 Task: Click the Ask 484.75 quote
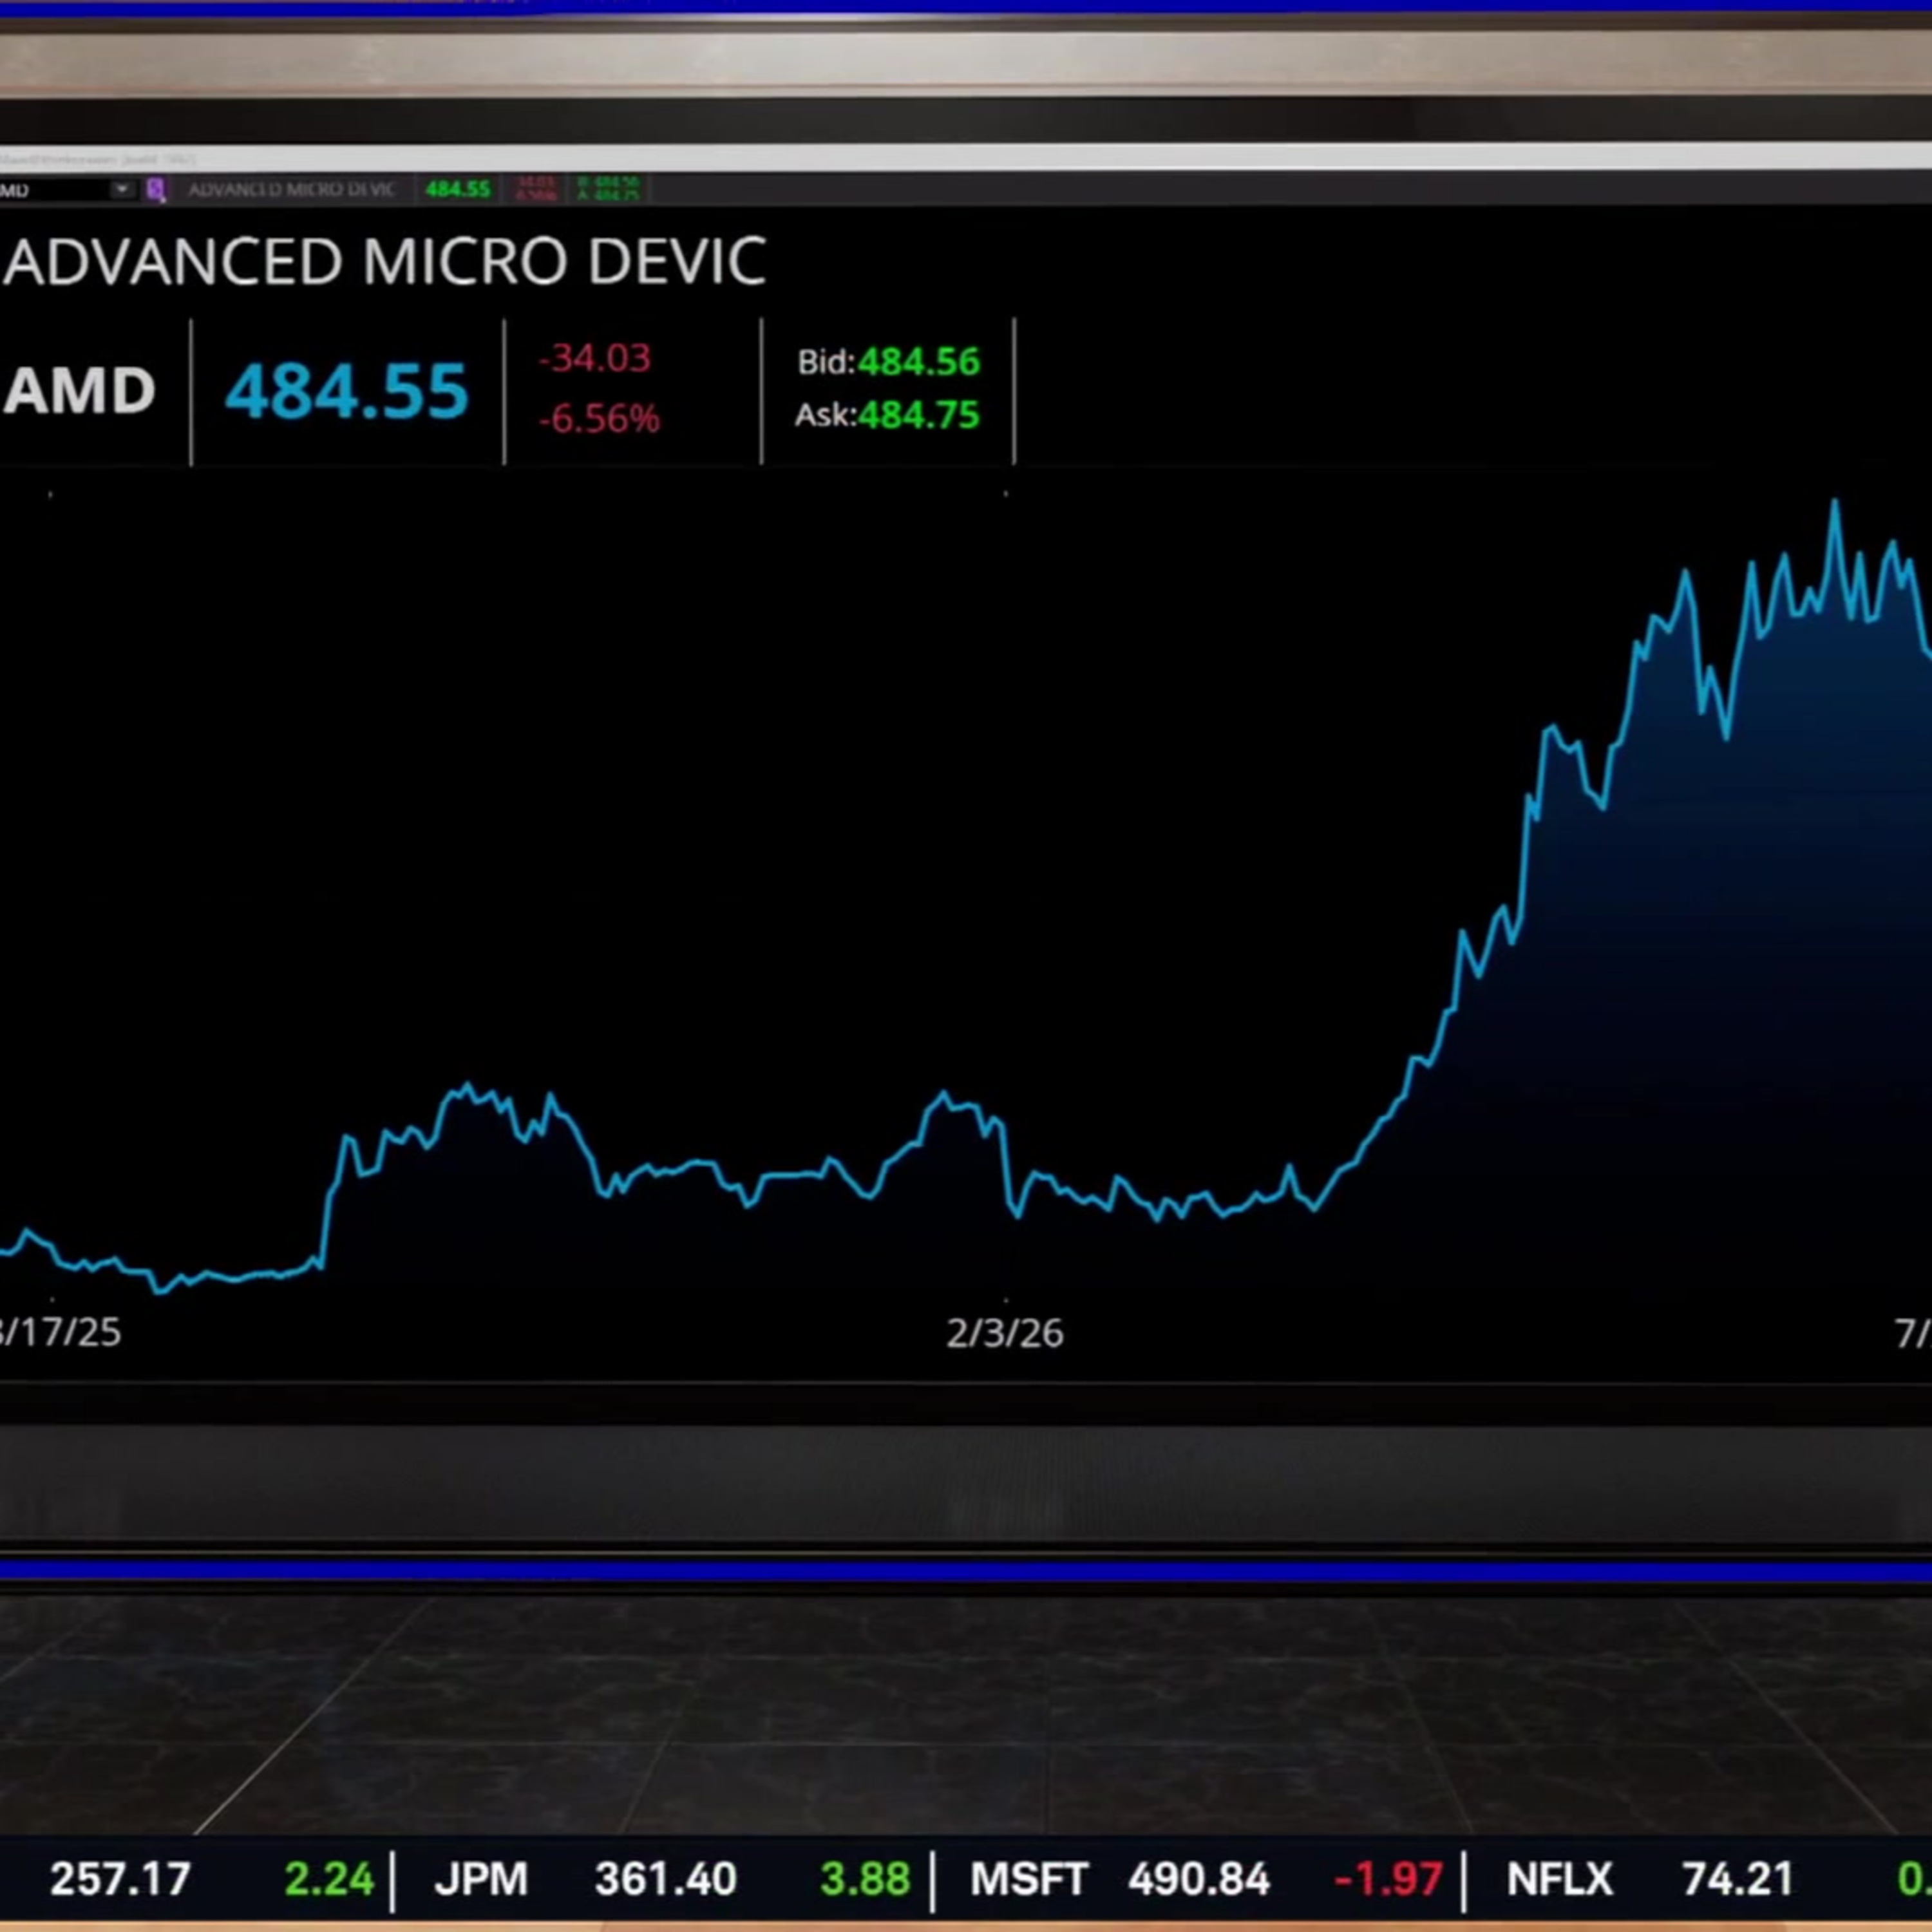(x=887, y=415)
